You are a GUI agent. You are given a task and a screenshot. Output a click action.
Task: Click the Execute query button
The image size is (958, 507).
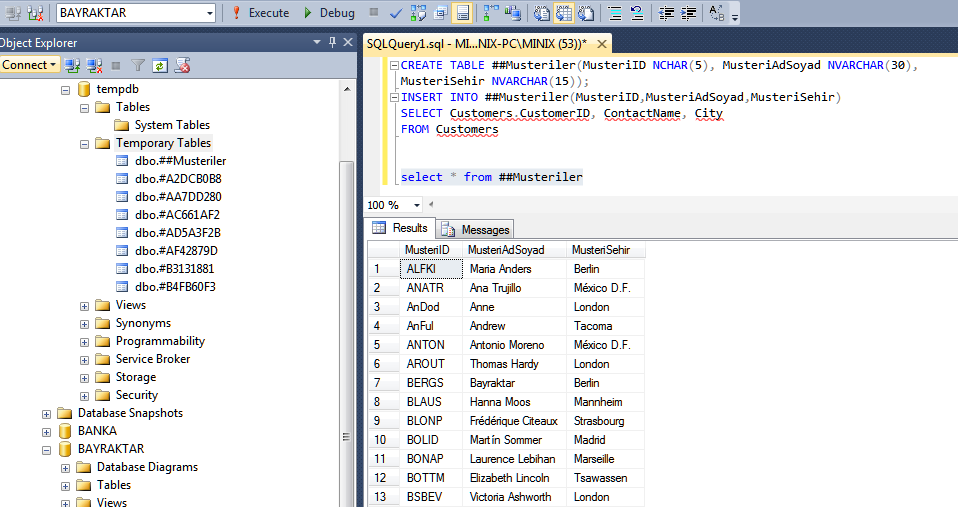[x=260, y=13]
